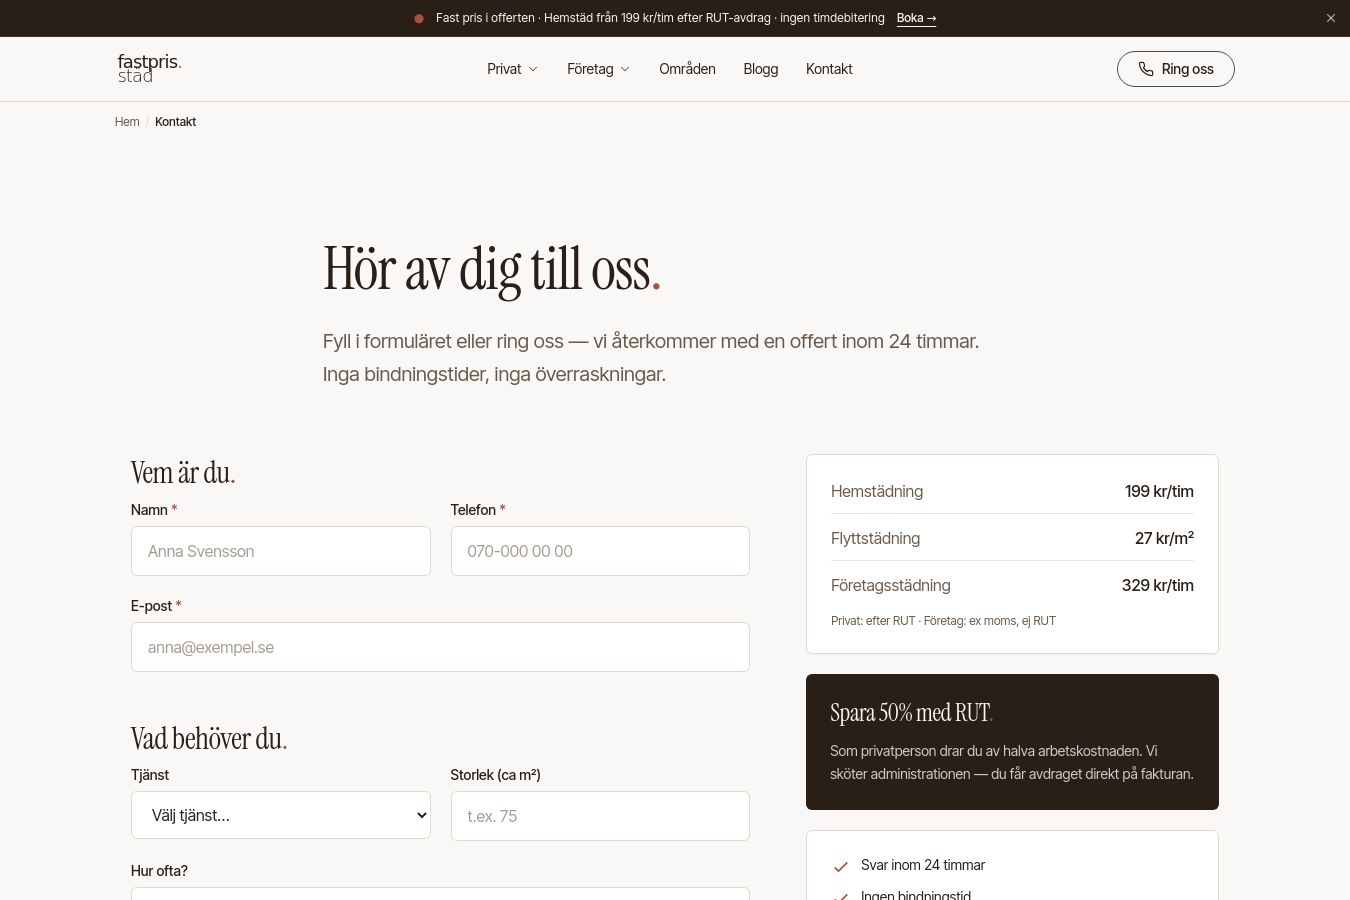Click the Svar inom 24 timmar text
The image size is (1350, 900).
923,865
